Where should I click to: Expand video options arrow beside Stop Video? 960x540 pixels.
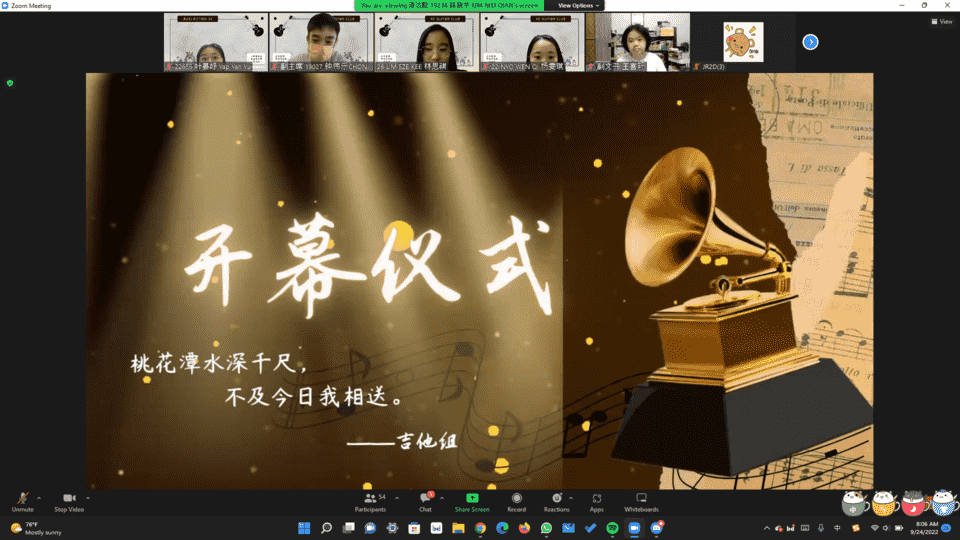88,498
